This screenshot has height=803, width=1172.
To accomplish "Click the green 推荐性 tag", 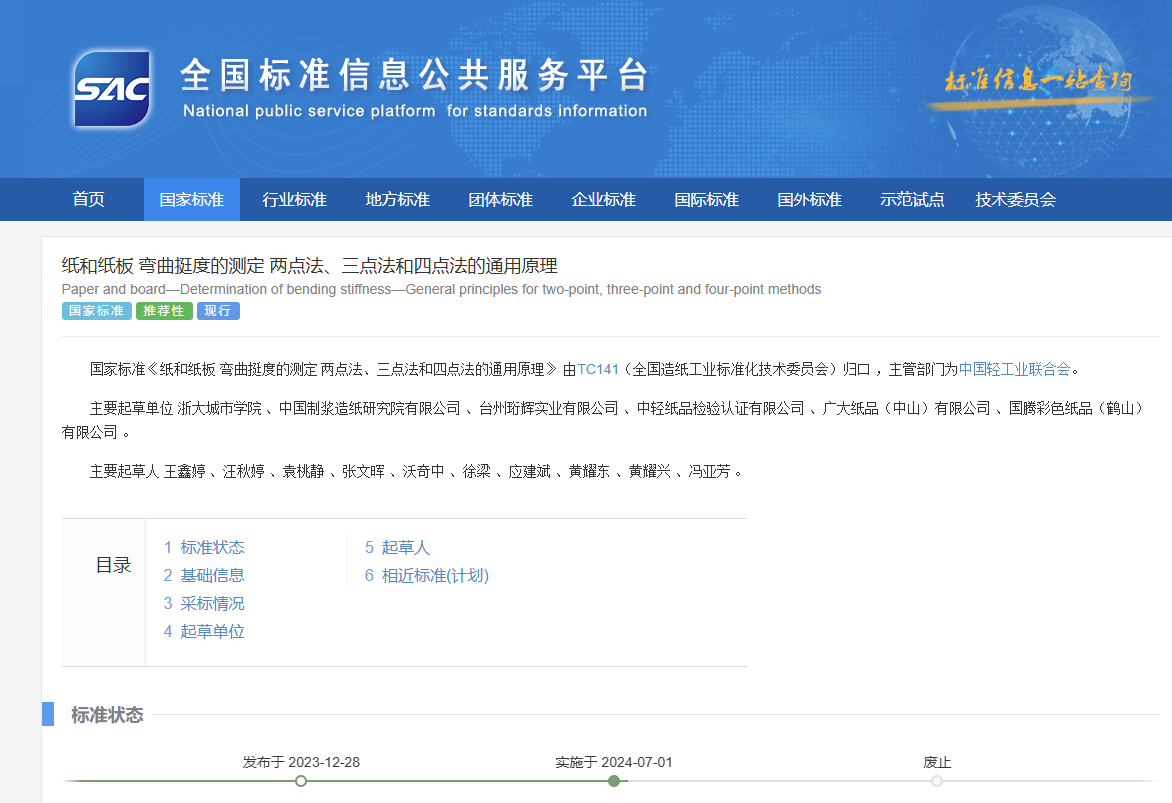I will pos(164,311).
